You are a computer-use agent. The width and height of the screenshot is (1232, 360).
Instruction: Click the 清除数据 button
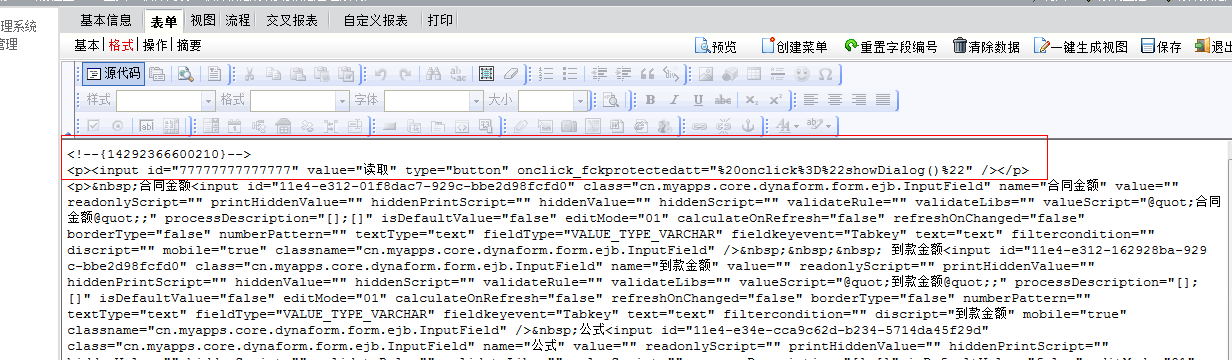[x=986, y=46]
